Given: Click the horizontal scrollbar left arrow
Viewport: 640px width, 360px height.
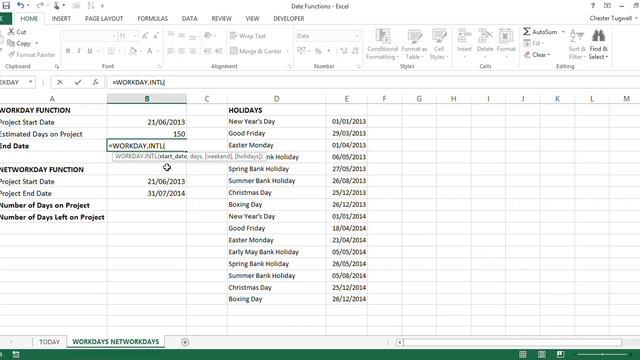Looking at the screenshot, I should point(400,342).
